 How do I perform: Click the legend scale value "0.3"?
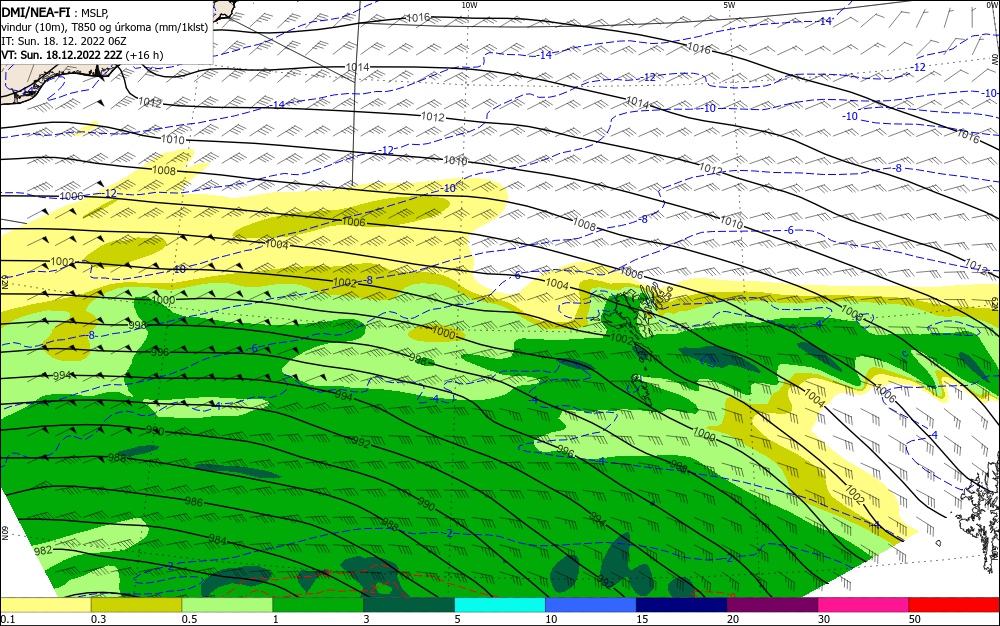(98, 619)
